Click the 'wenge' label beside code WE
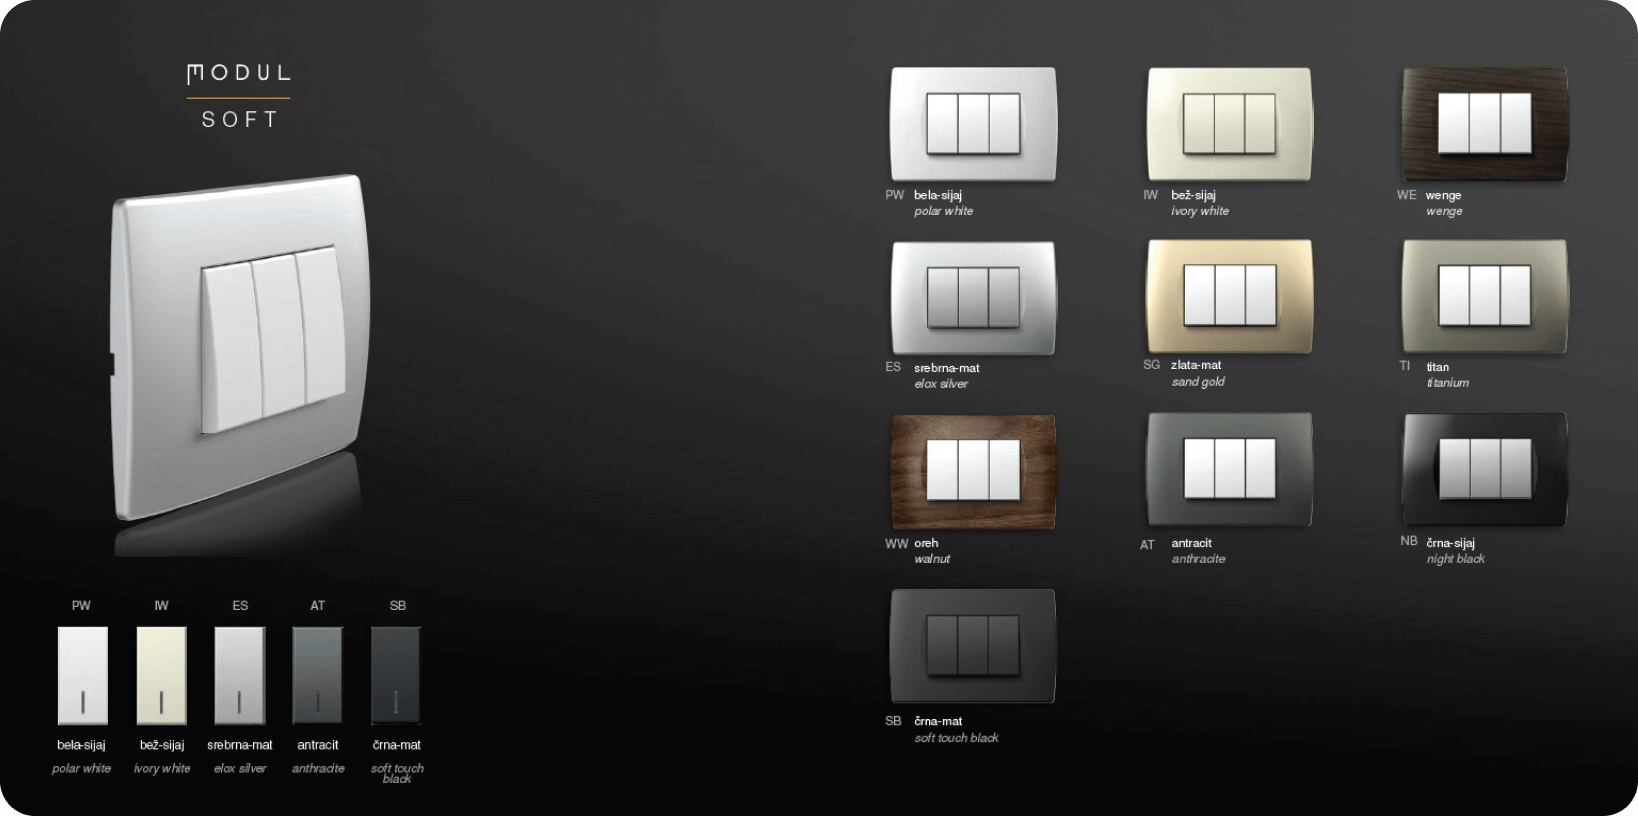1638x816 pixels. point(1443,195)
